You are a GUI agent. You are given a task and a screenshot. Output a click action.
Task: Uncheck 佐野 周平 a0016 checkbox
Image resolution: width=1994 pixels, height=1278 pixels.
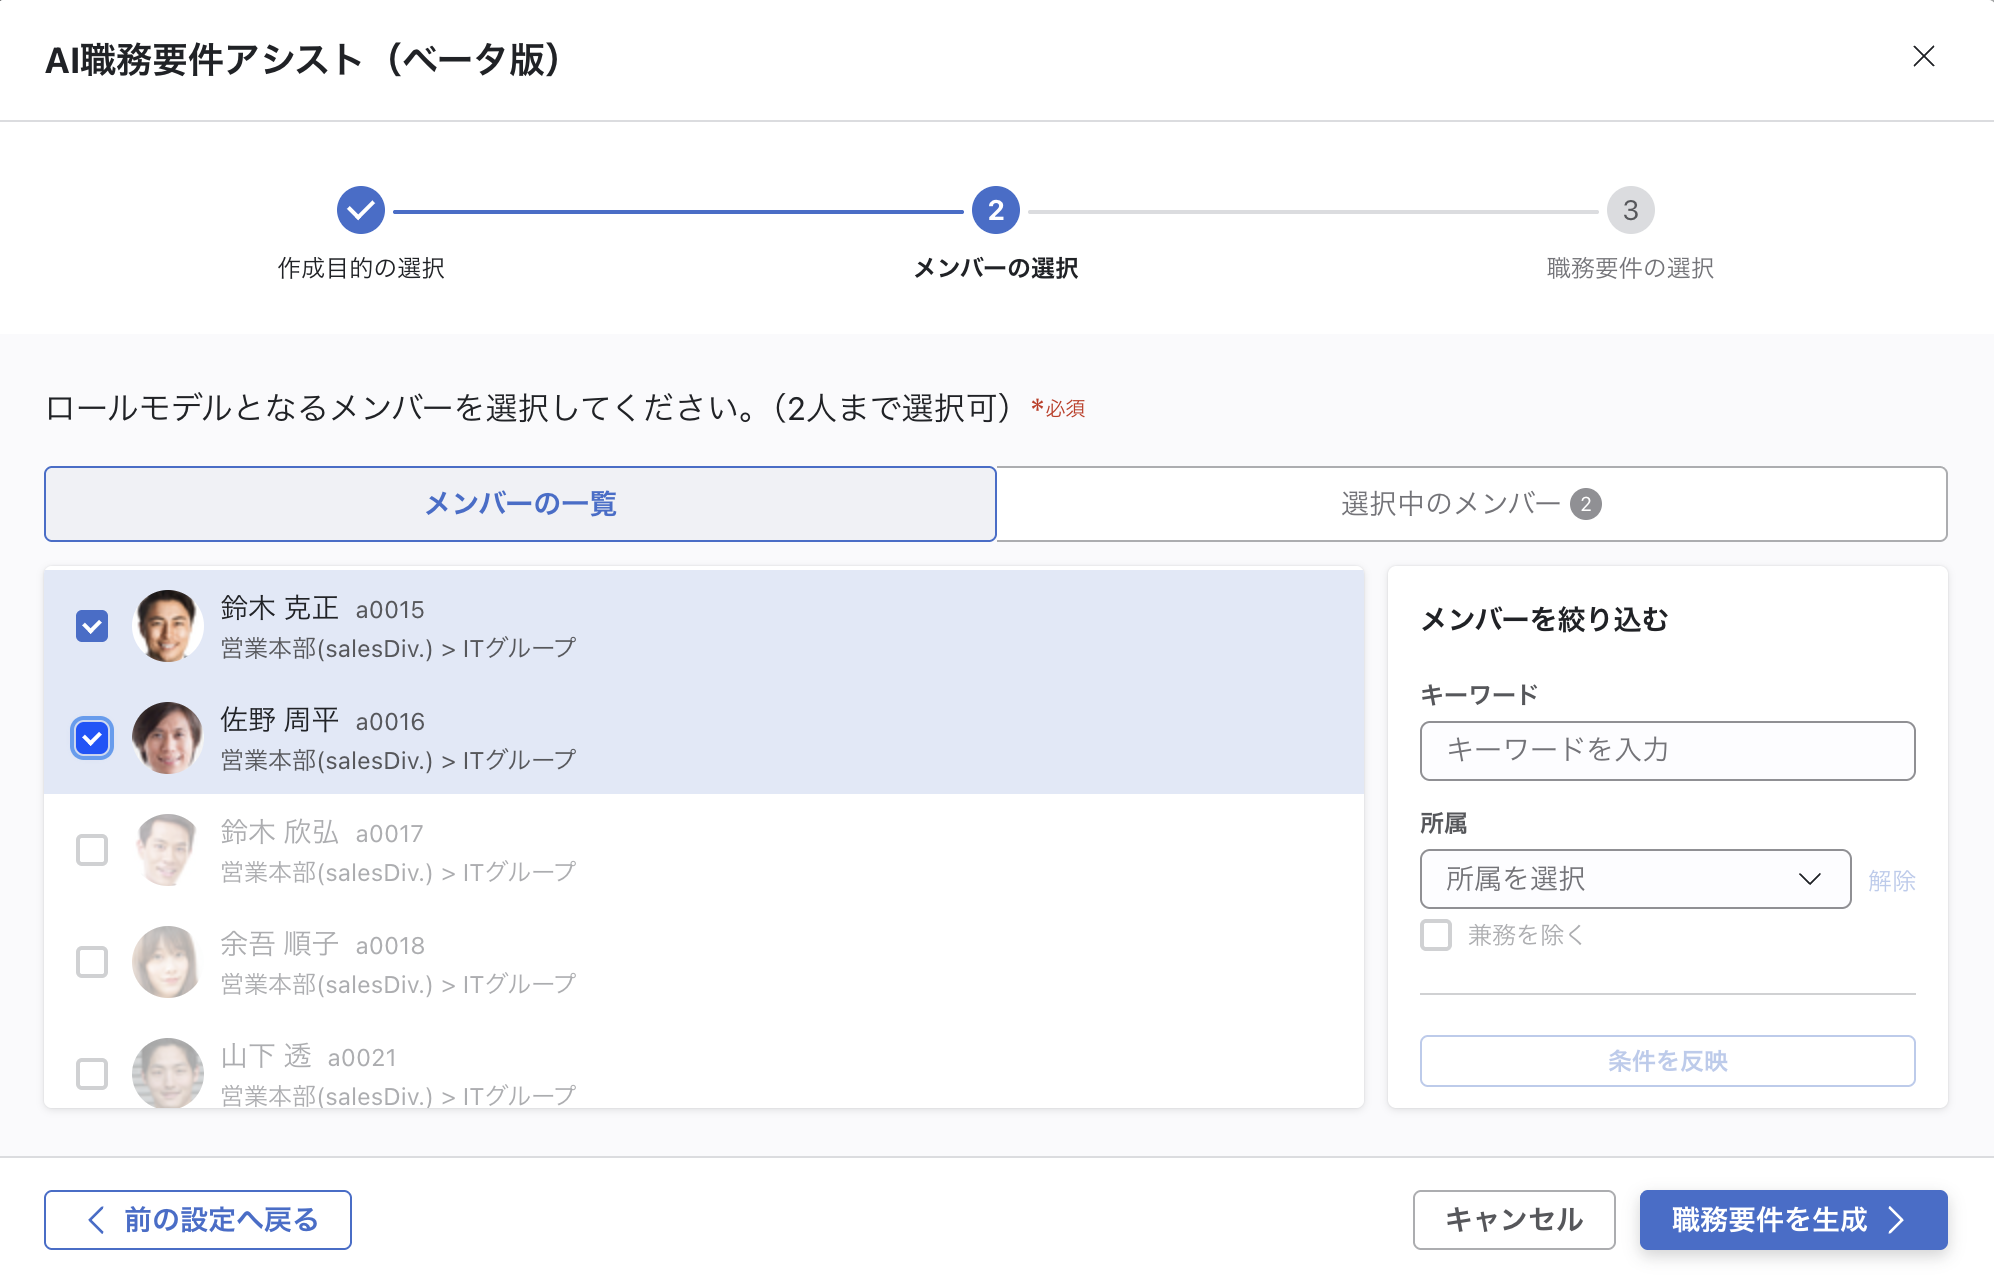92,738
